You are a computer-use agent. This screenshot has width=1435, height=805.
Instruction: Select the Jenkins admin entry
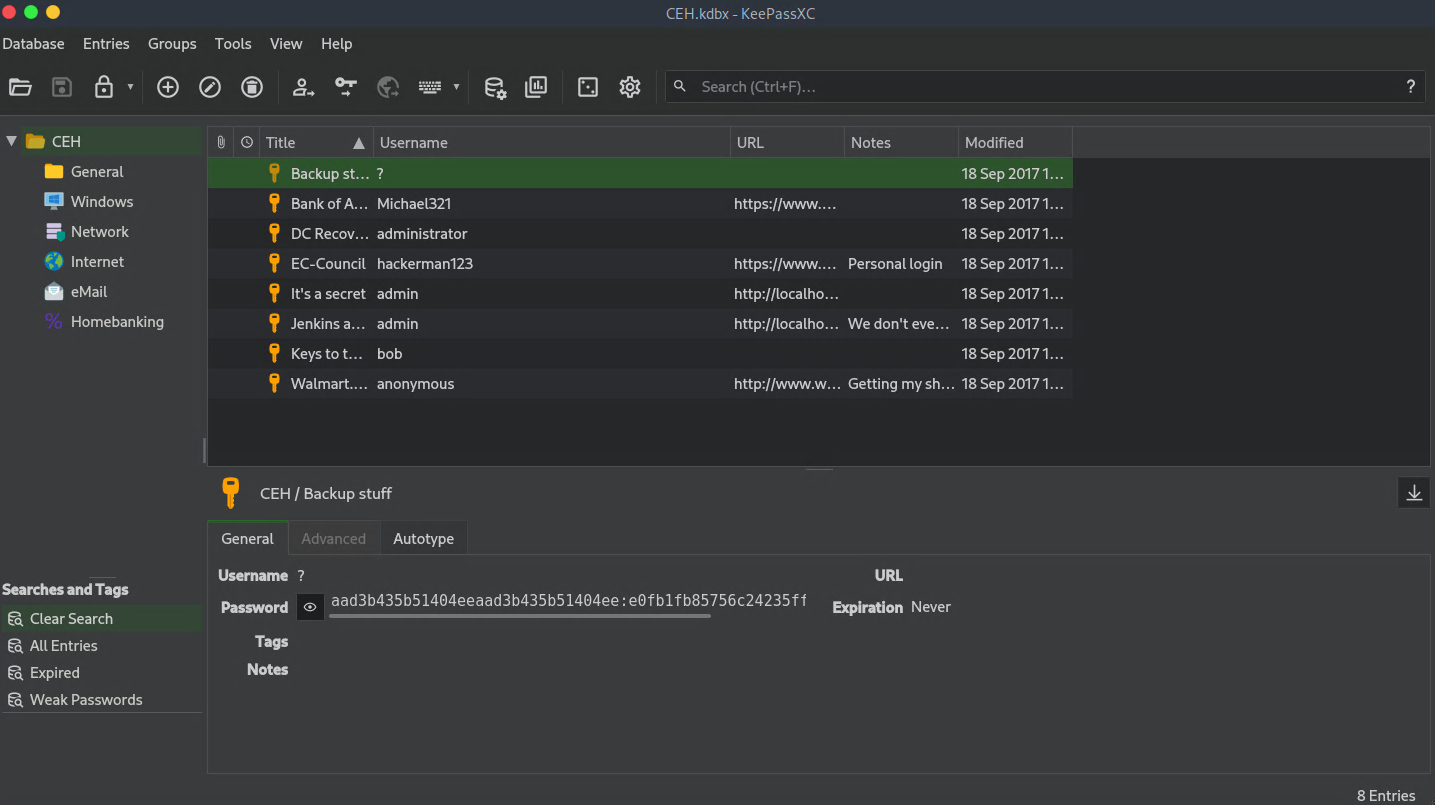pyautogui.click(x=640, y=323)
